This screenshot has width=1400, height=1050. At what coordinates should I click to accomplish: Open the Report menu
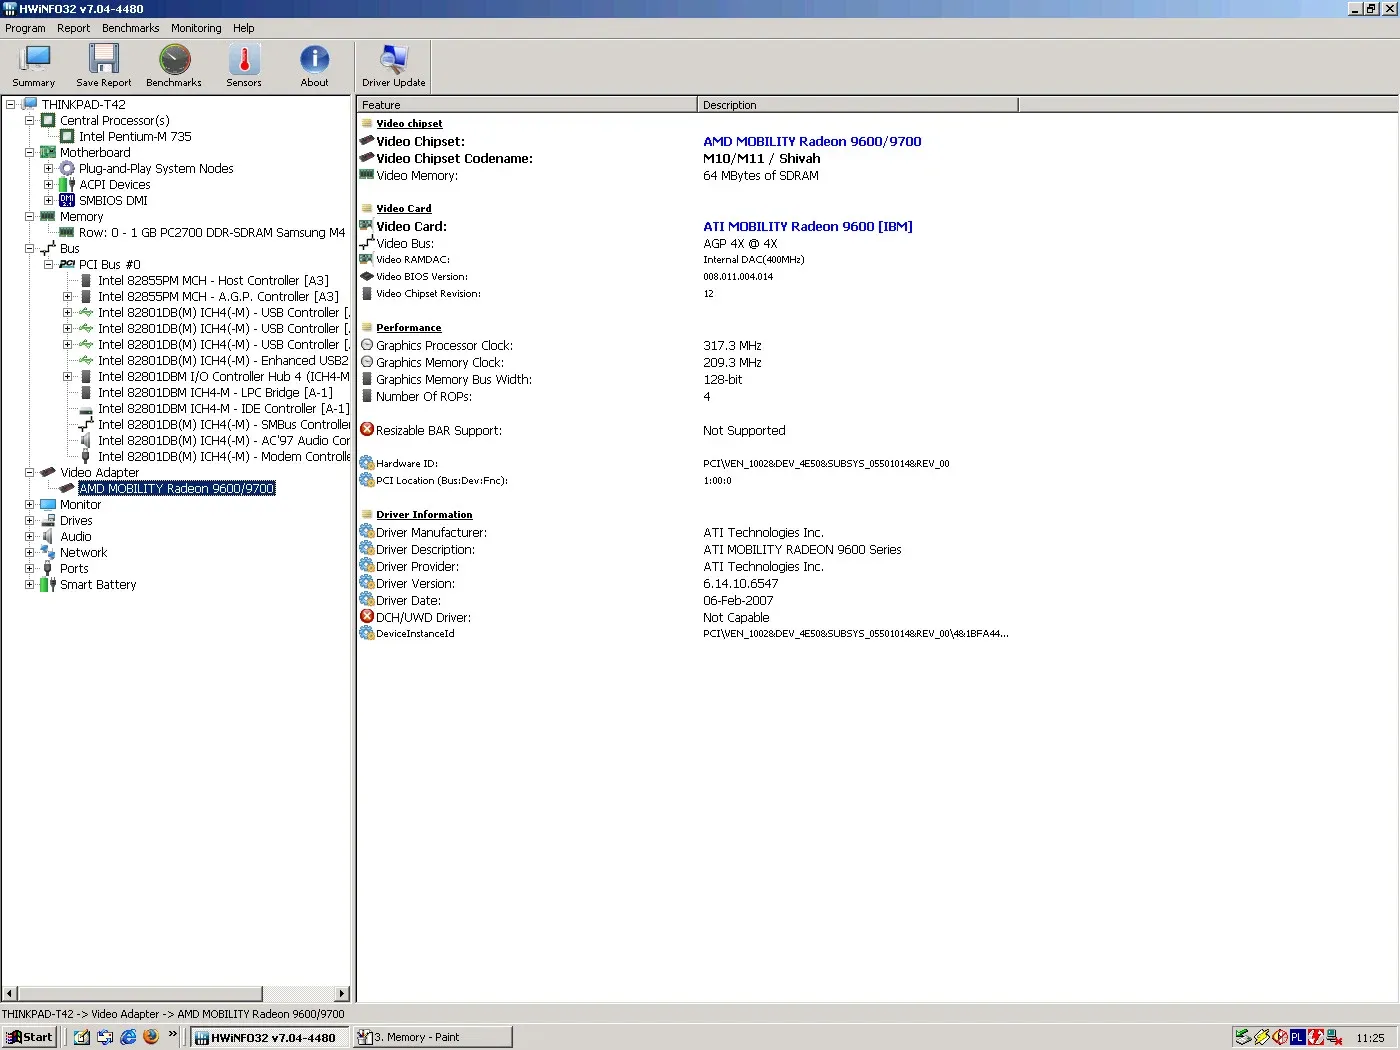[x=73, y=28]
